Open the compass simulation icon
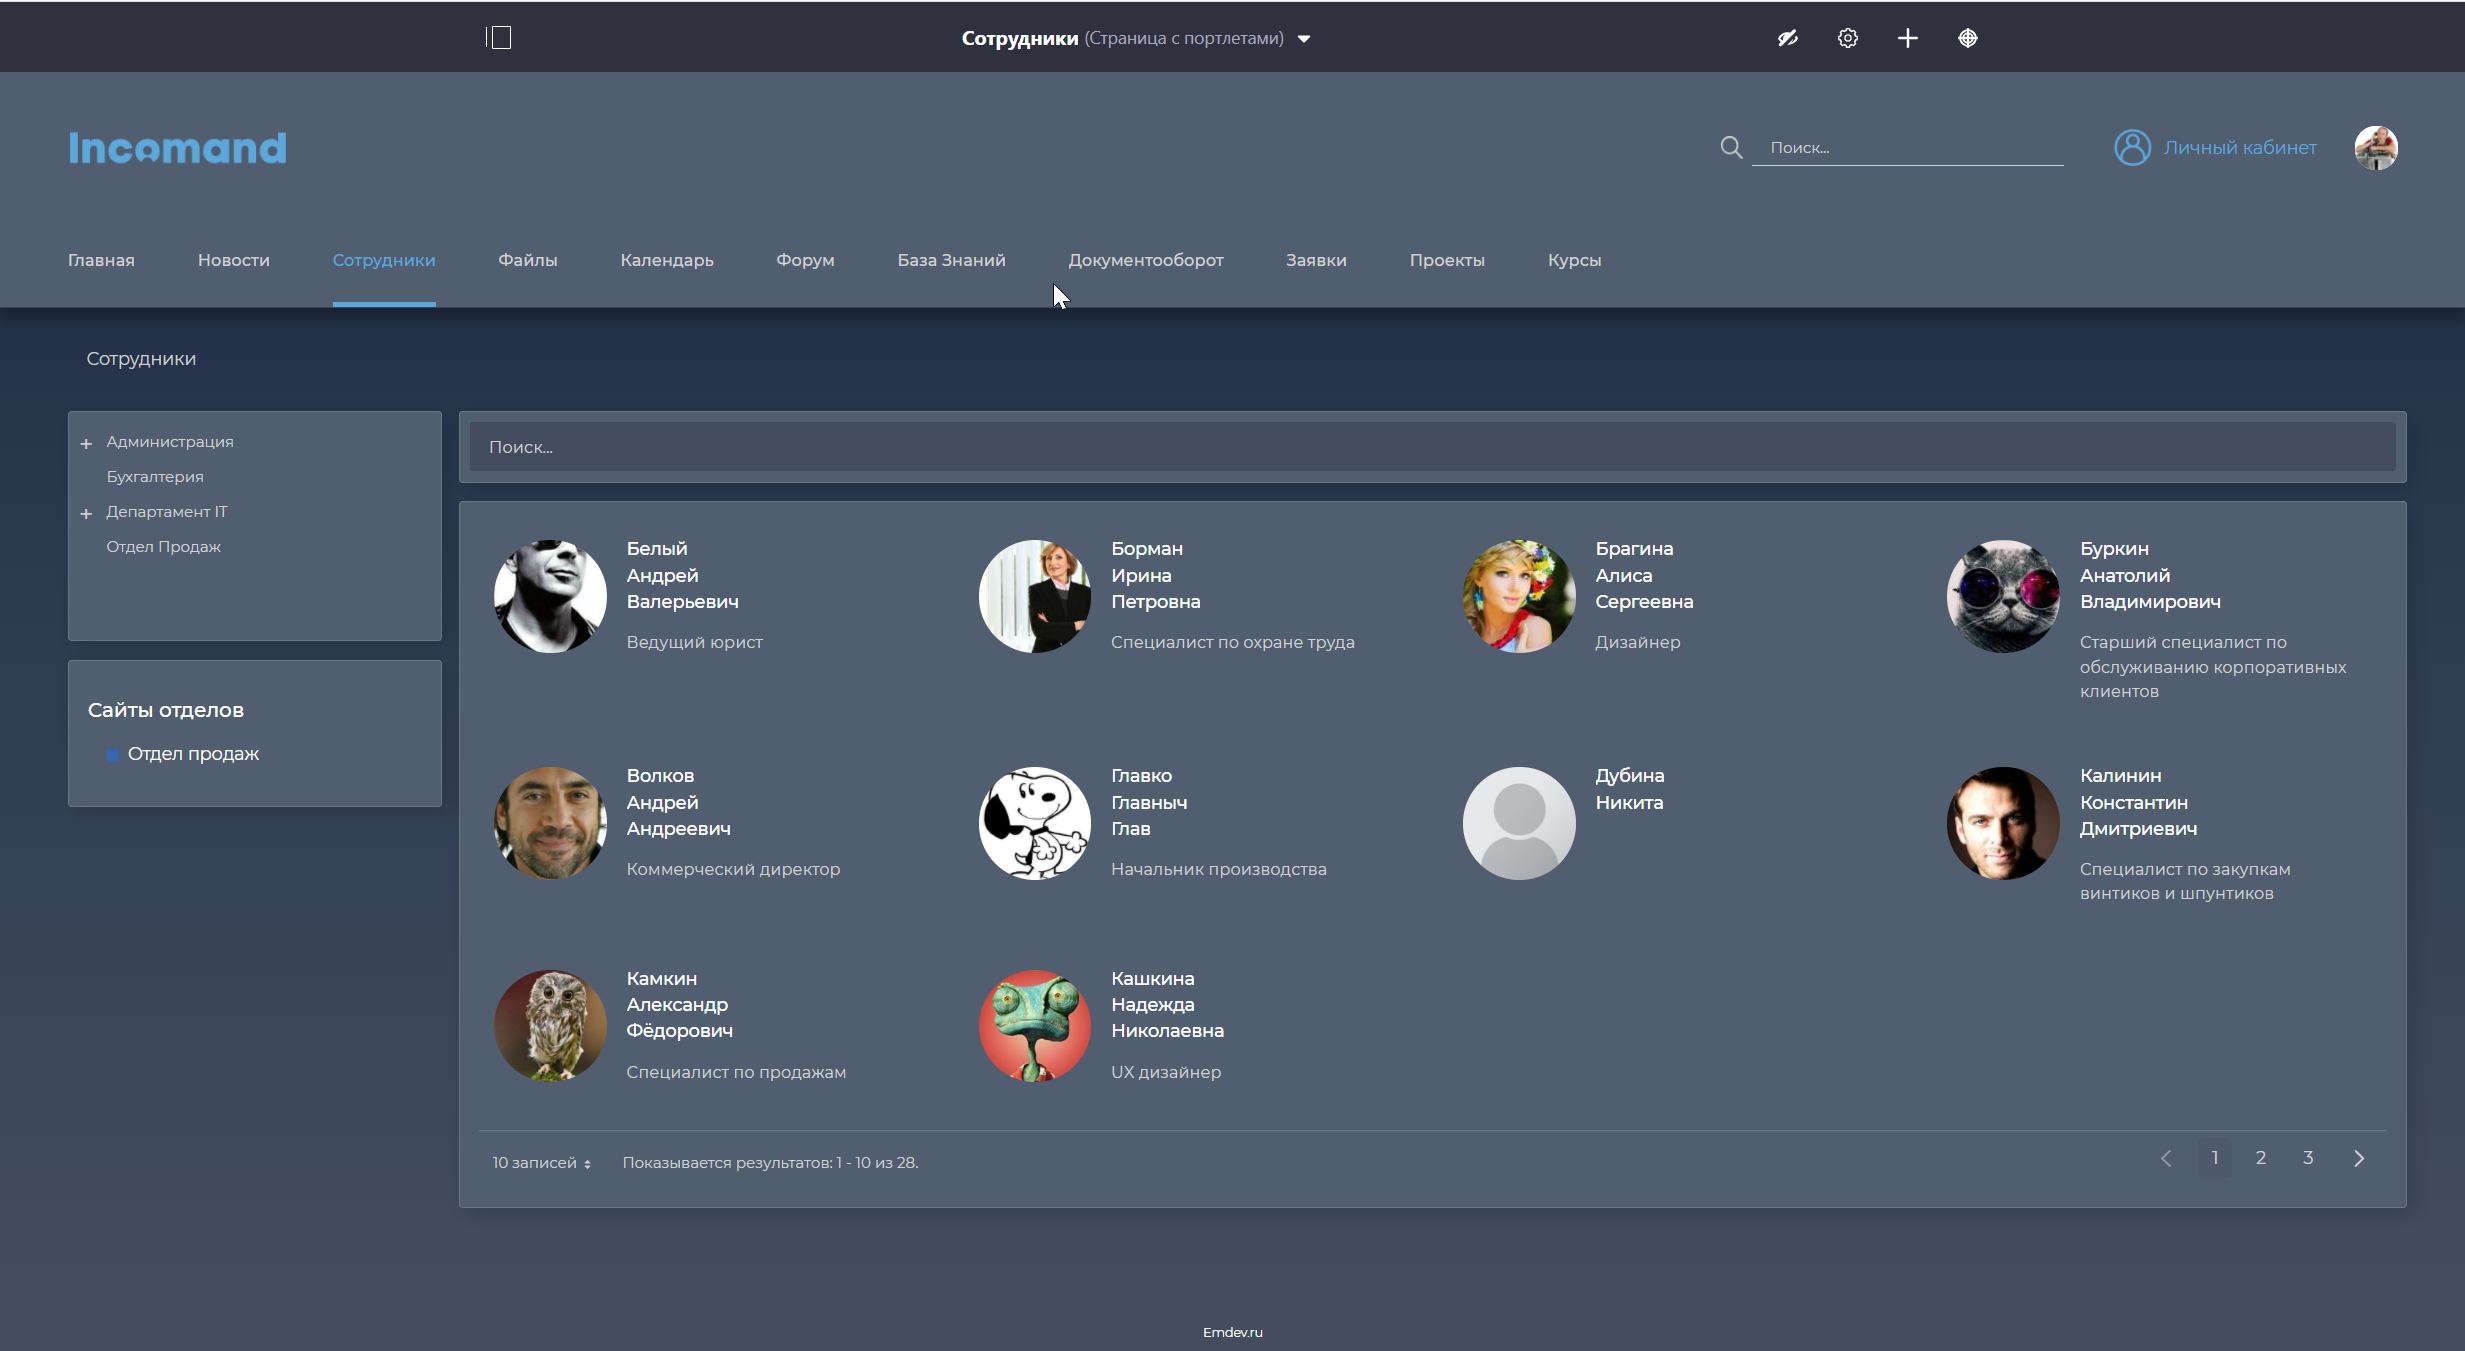The height and width of the screenshot is (1351, 2465). [x=1967, y=38]
